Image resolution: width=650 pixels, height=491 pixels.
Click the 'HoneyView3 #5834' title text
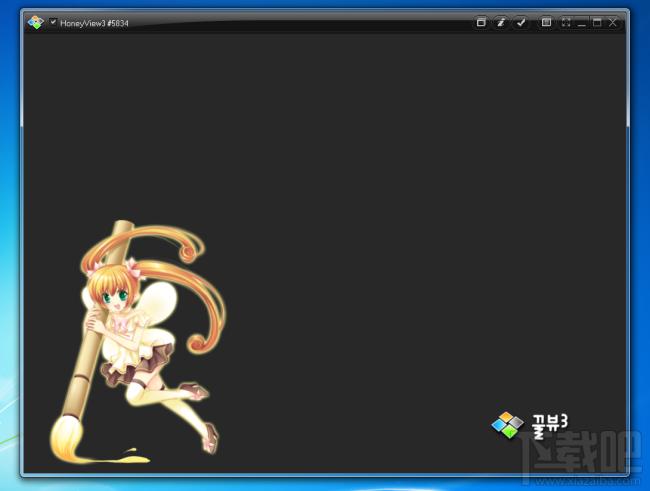click(94, 23)
